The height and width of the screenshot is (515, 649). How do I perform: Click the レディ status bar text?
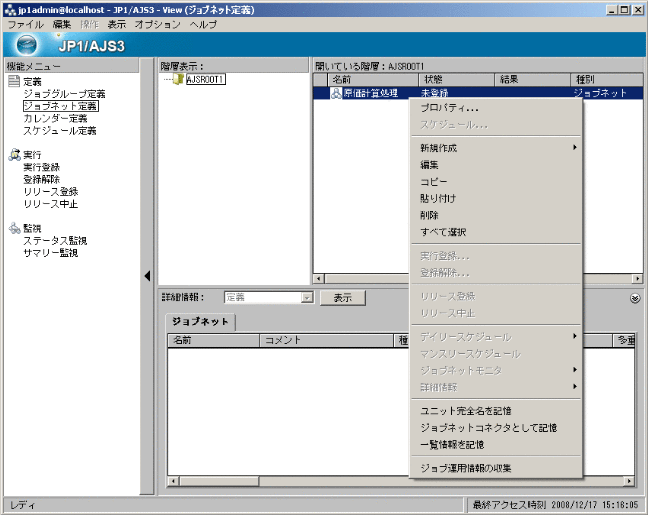[x=23, y=505]
